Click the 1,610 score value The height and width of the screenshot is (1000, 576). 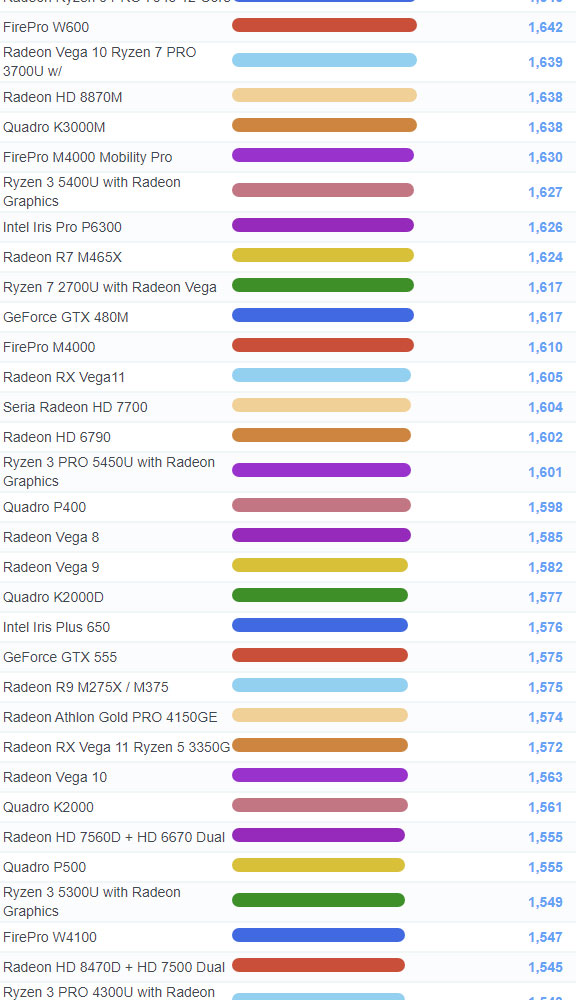(x=545, y=348)
